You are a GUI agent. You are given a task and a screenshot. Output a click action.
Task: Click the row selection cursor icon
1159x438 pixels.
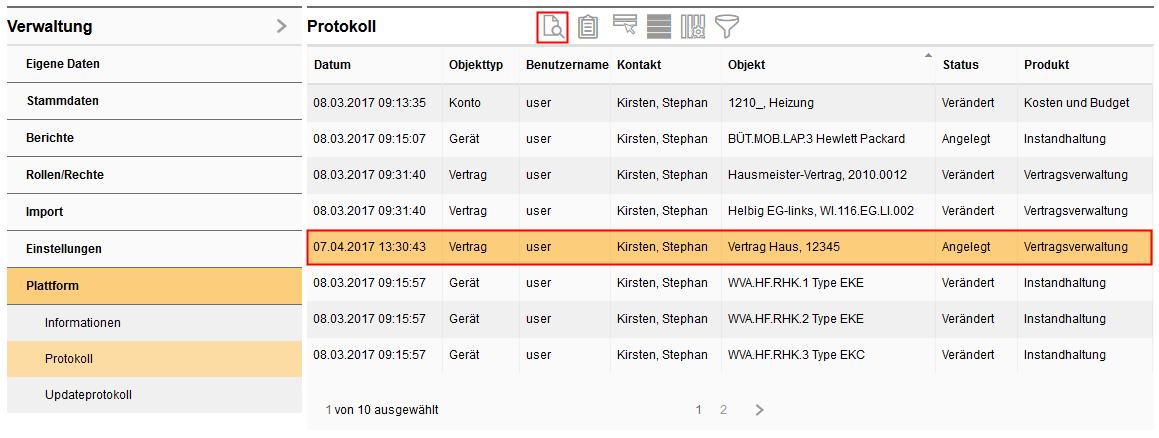point(624,26)
